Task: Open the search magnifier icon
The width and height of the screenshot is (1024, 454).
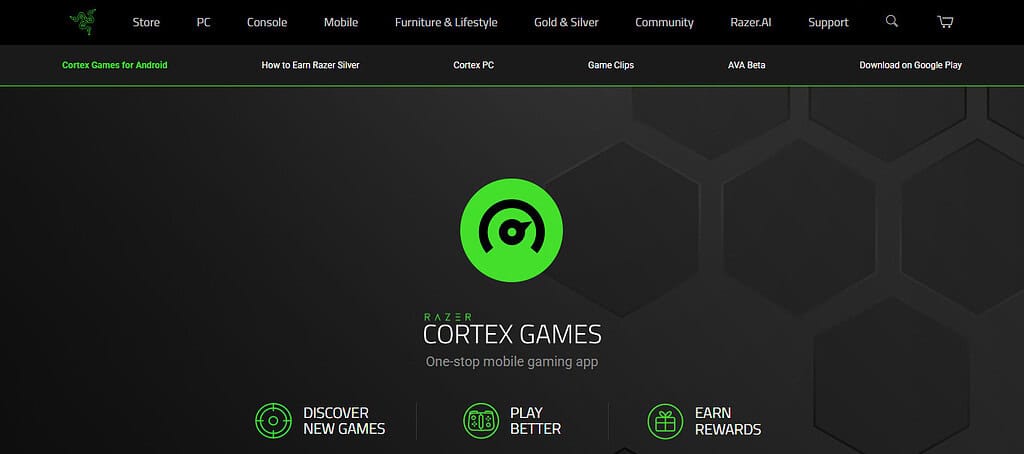Action: [891, 22]
